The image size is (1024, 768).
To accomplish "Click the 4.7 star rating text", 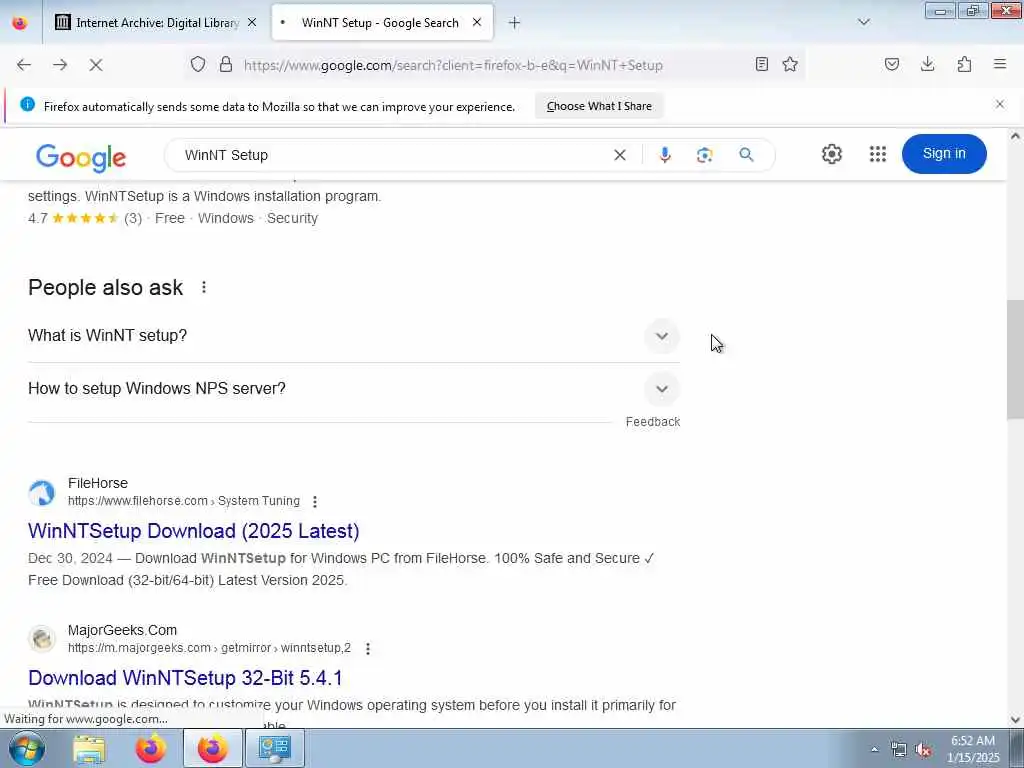I will [38, 218].
